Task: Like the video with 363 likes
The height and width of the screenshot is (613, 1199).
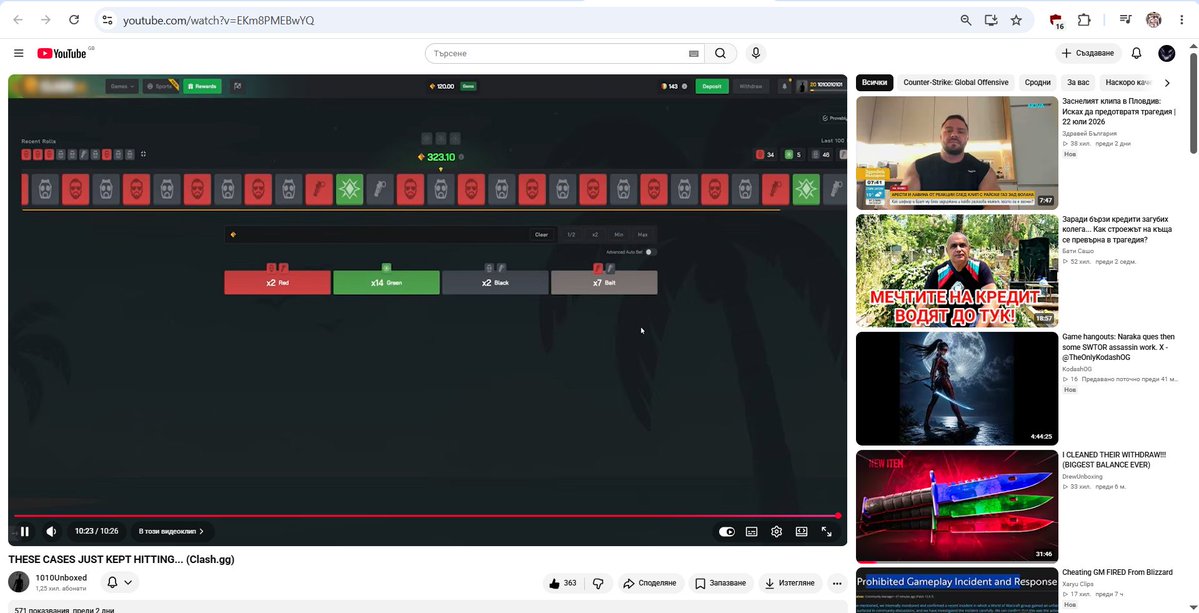Action: point(563,583)
